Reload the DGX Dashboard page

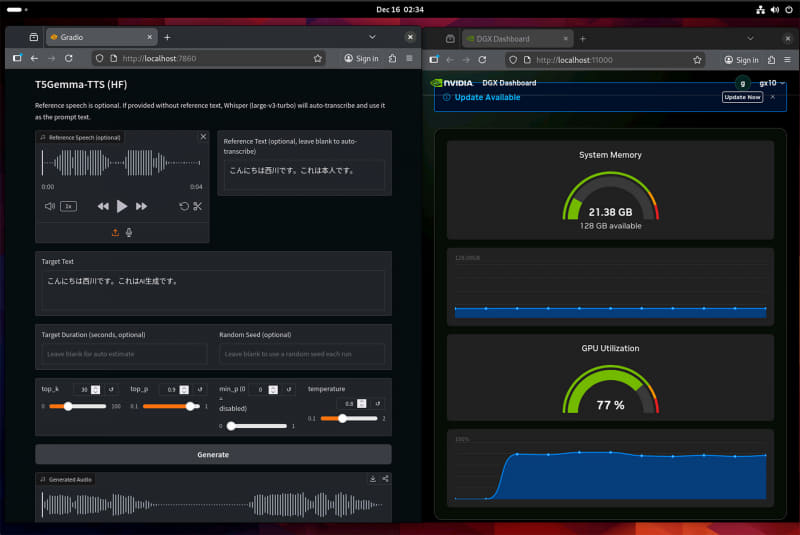click(x=482, y=60)
